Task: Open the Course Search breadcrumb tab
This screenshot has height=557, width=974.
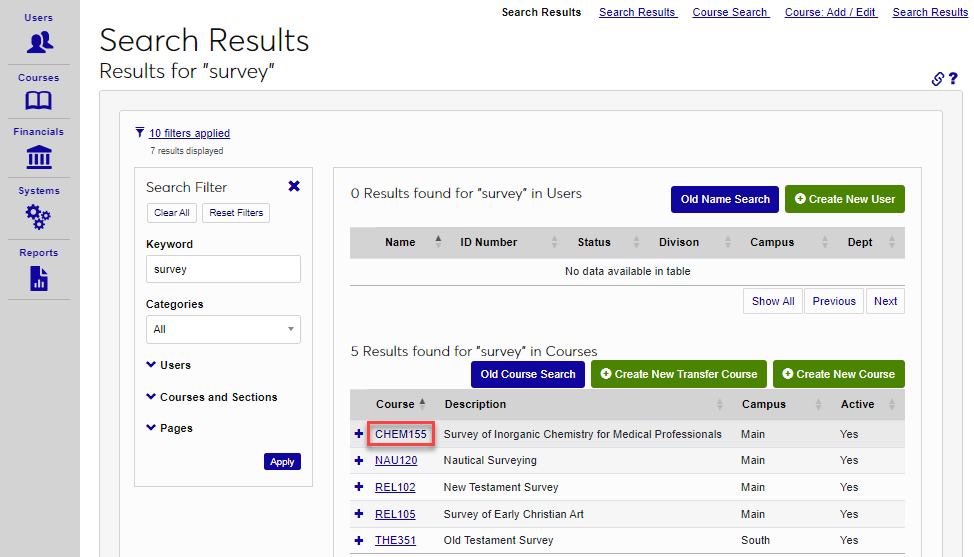Action: pos(730,12)
